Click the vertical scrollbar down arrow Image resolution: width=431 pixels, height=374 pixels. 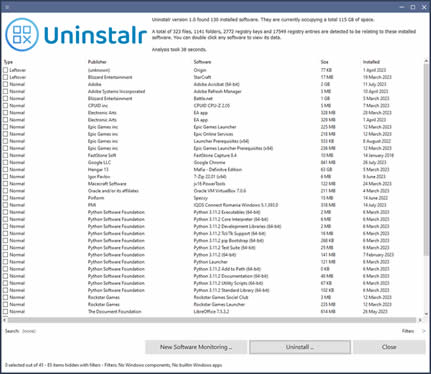(426, 314)
